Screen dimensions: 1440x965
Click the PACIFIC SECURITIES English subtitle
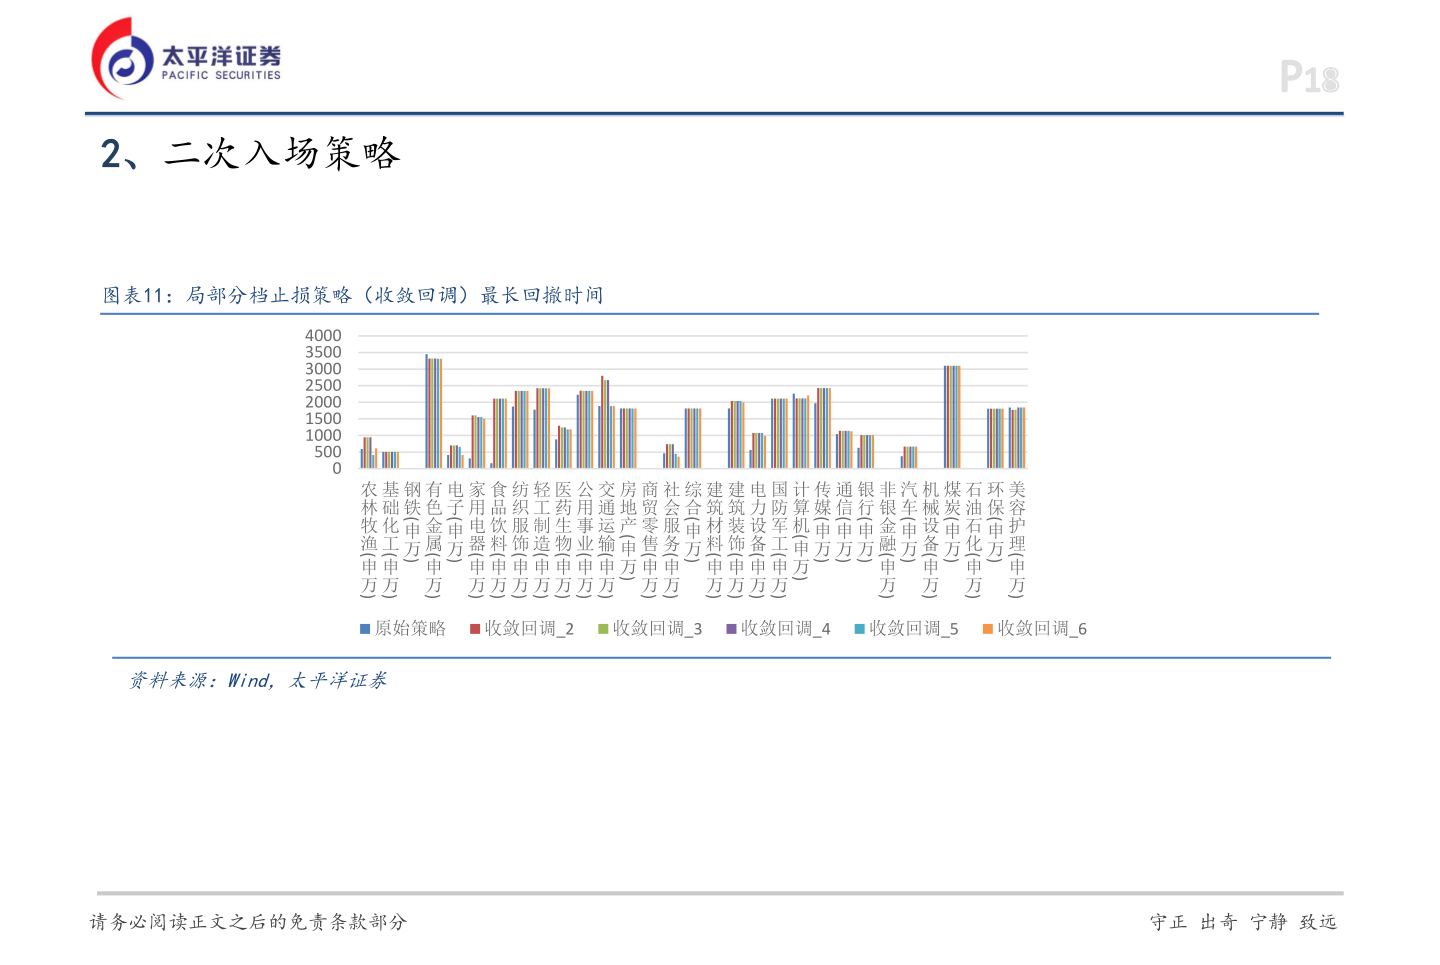pyautogui.click(x=221, y=75)
